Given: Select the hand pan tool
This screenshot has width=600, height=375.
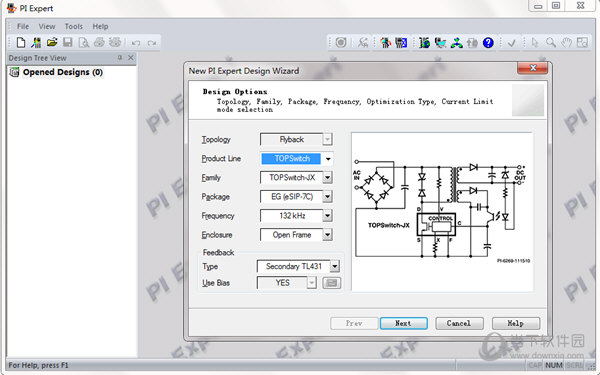Looking at the screenshot, I should [567, 42].
